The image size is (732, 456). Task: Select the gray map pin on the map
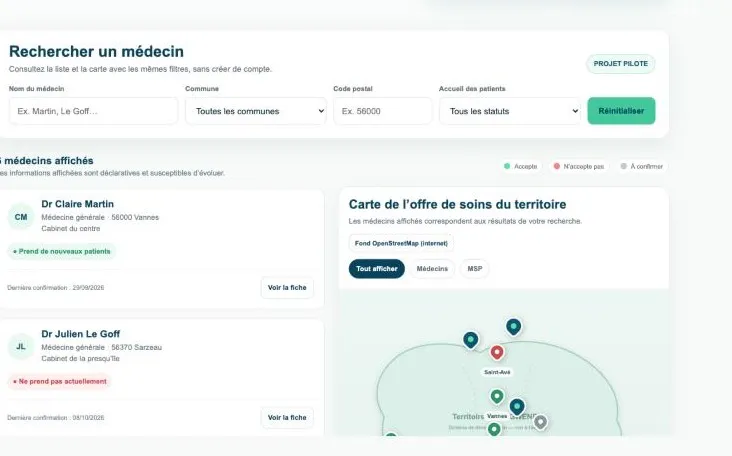(x=540, y=422)
